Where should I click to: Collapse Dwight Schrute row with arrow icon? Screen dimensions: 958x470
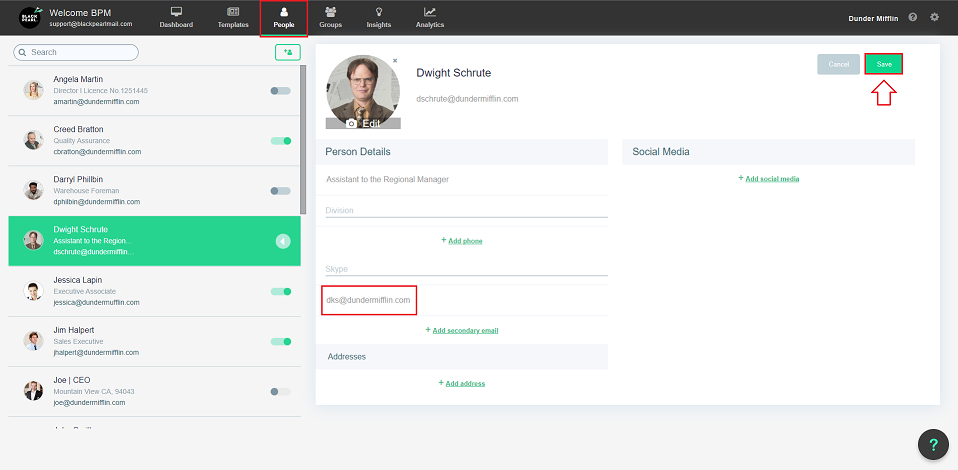(x=283, y=241)
